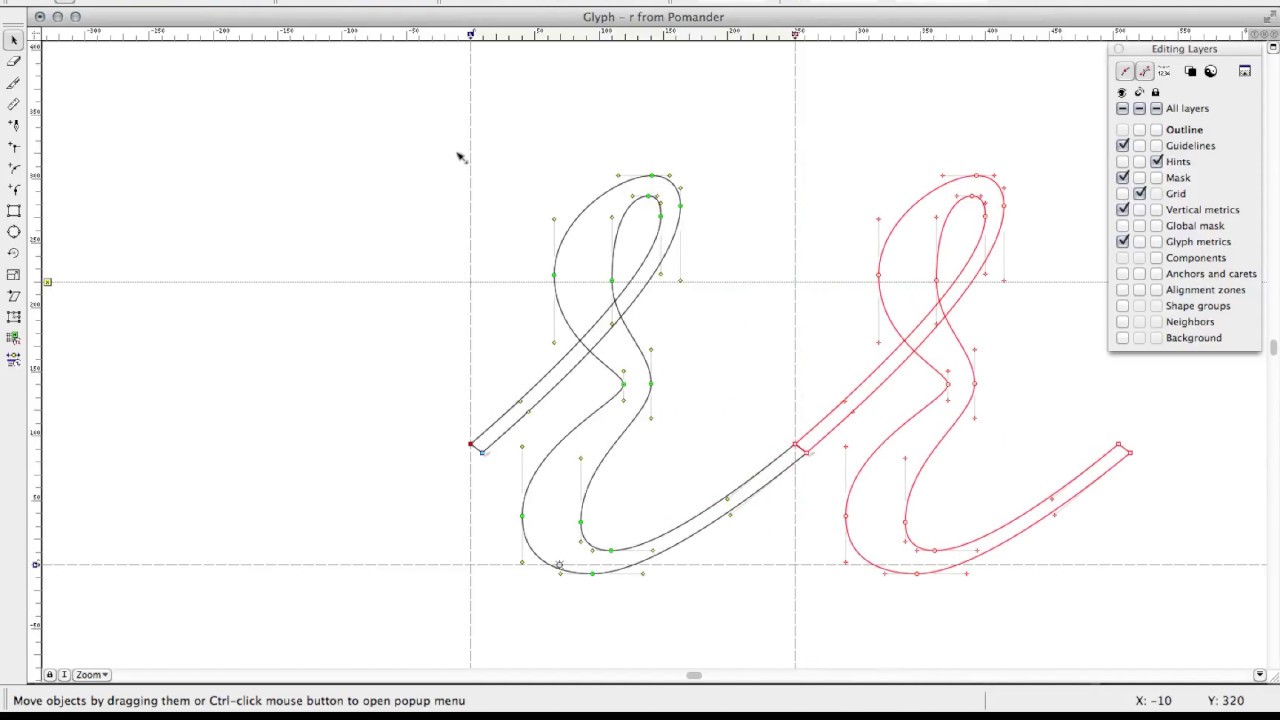This screenshot has width=1280, height=720.
Task: Activate the Rotate tool
Action: click(x=14, y=253)
